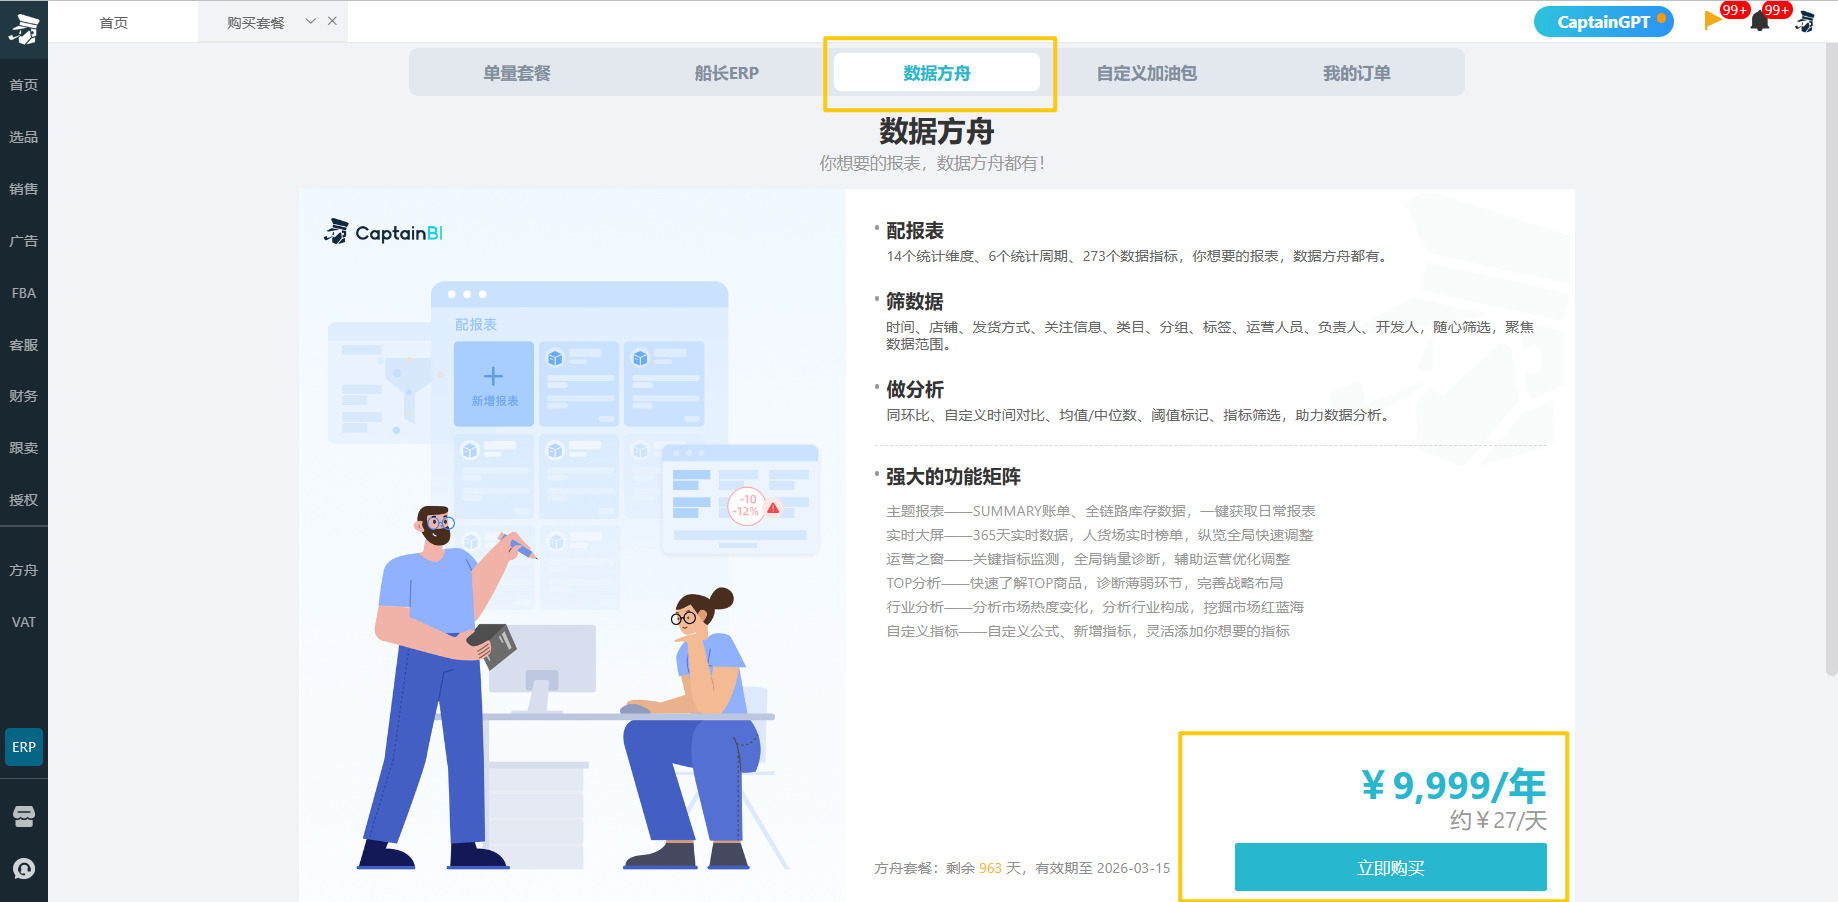This screenshot has width=1838, height=902.
Task: Open the 选品 sidebar section
Action: pos(24,137)
